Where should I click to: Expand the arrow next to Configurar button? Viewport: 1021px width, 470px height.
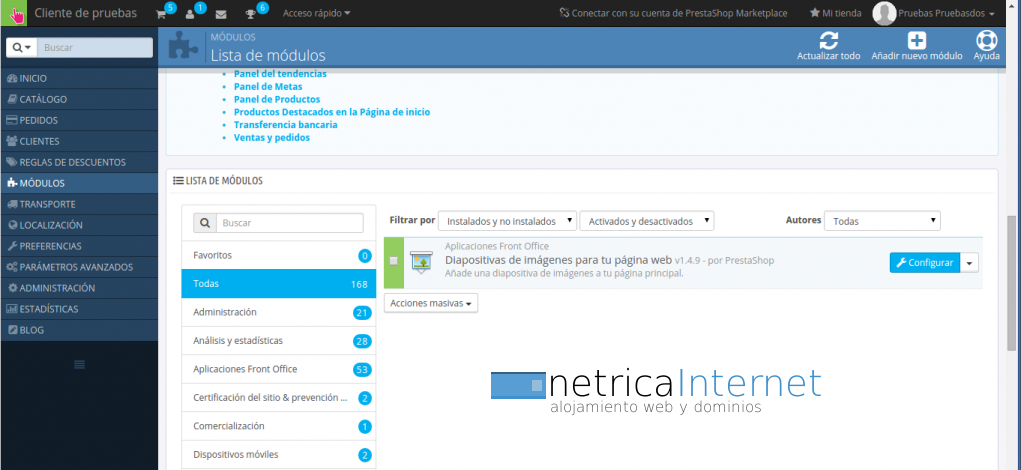(x=970, y=262)
